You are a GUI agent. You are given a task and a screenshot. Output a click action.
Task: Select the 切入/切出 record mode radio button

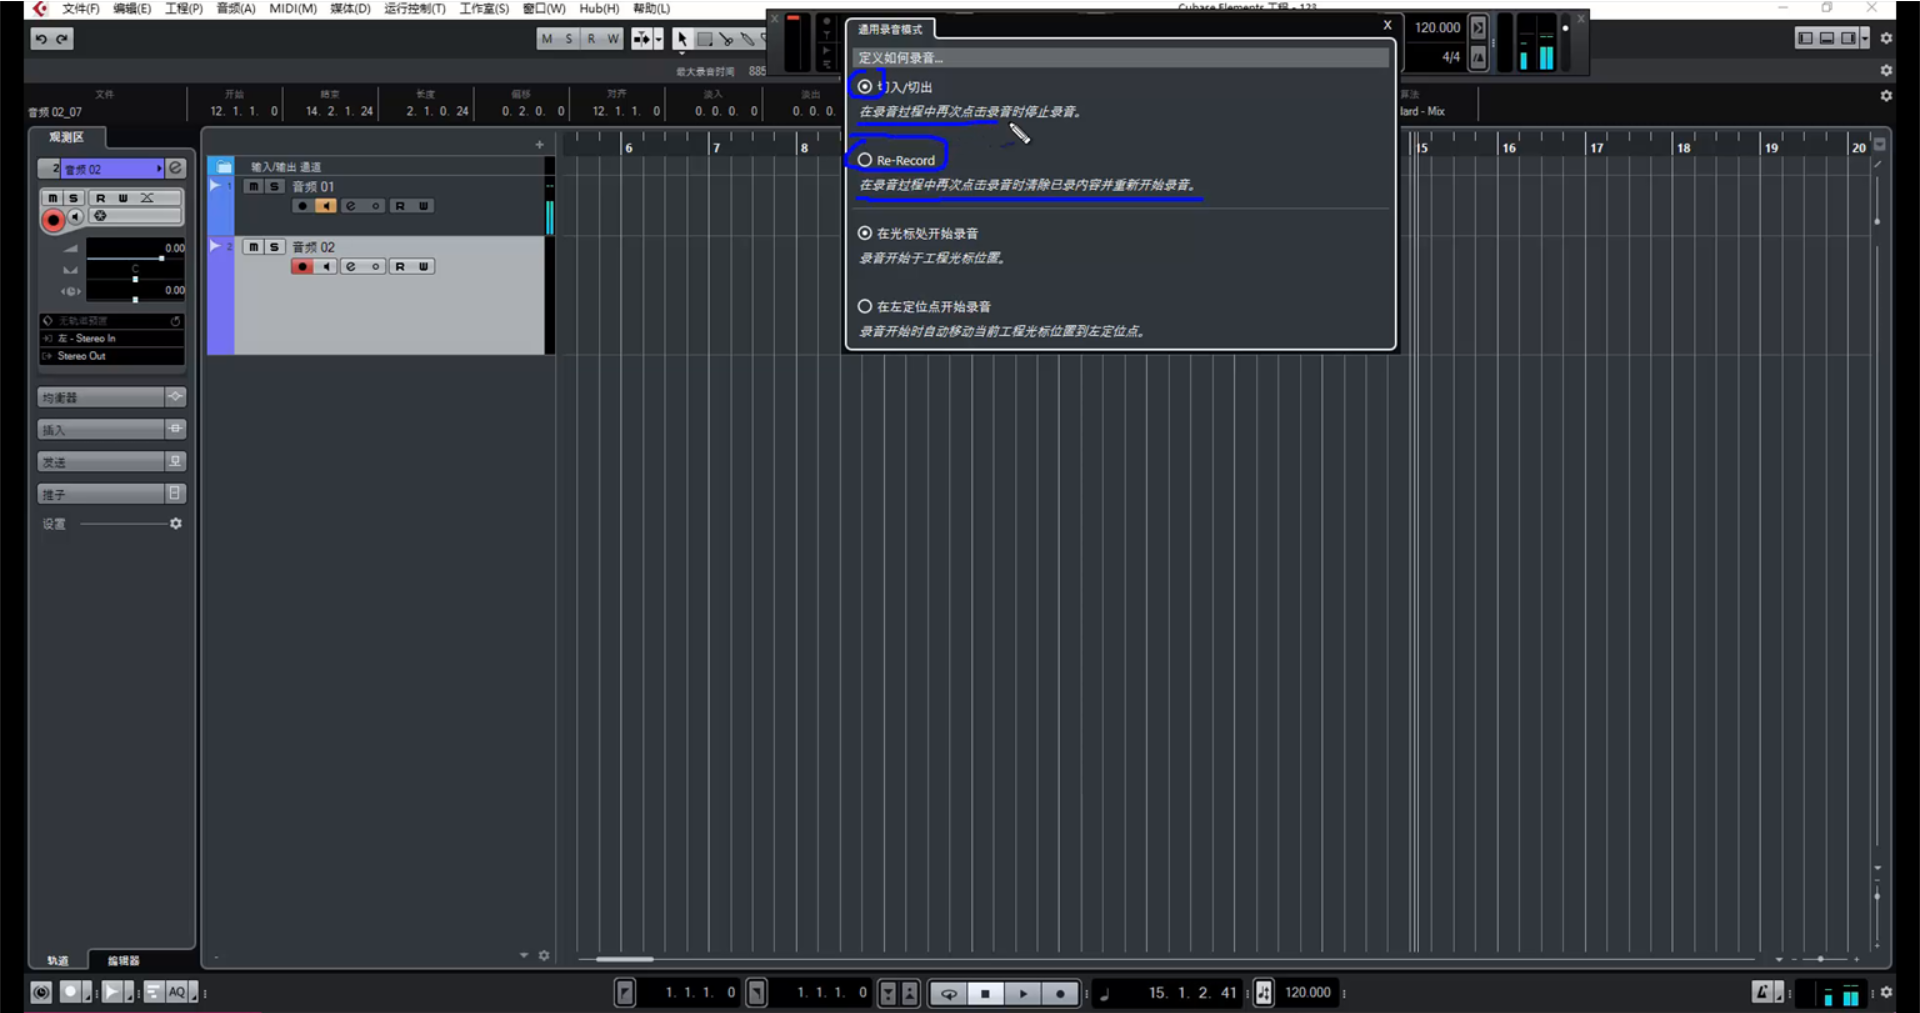865,87
